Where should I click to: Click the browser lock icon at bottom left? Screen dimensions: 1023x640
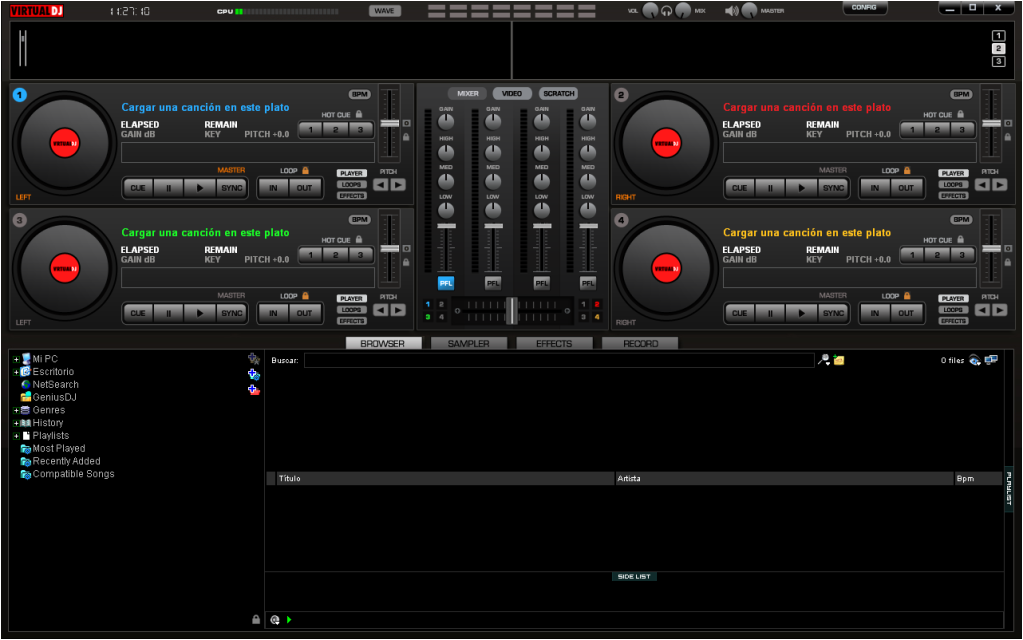256,620
